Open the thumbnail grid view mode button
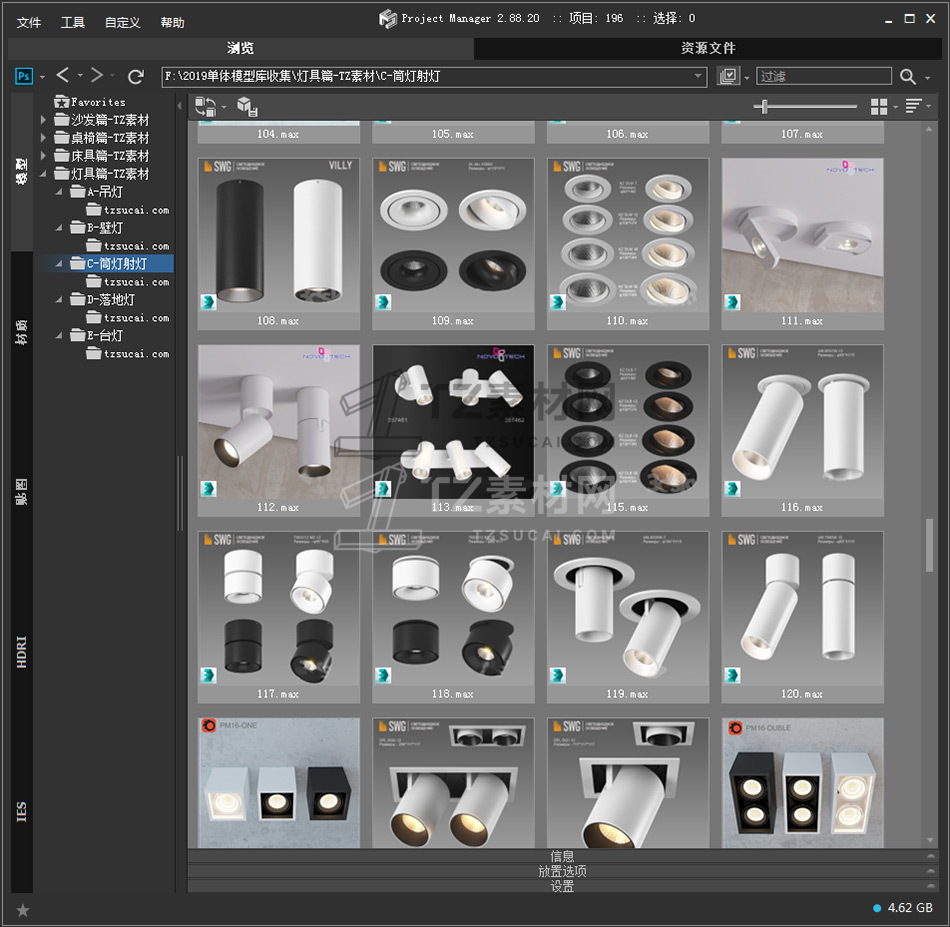 879,106
